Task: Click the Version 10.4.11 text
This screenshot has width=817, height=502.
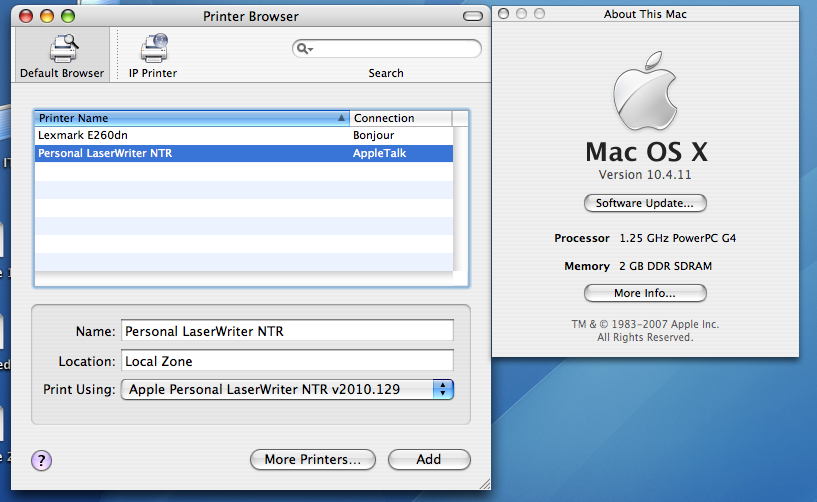Action: tap(645, 175)
